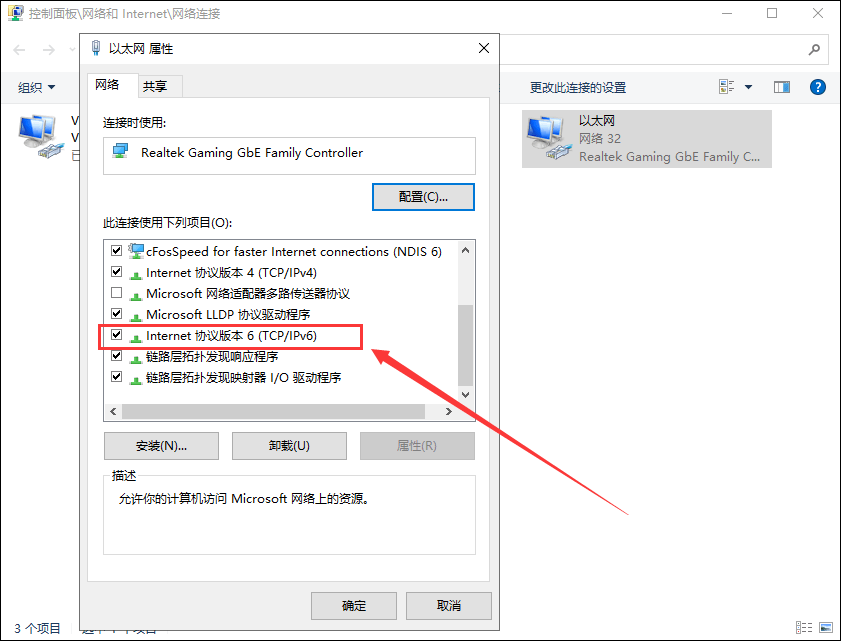Expand the view options dropdown arrow

click(x=748, y=87)
